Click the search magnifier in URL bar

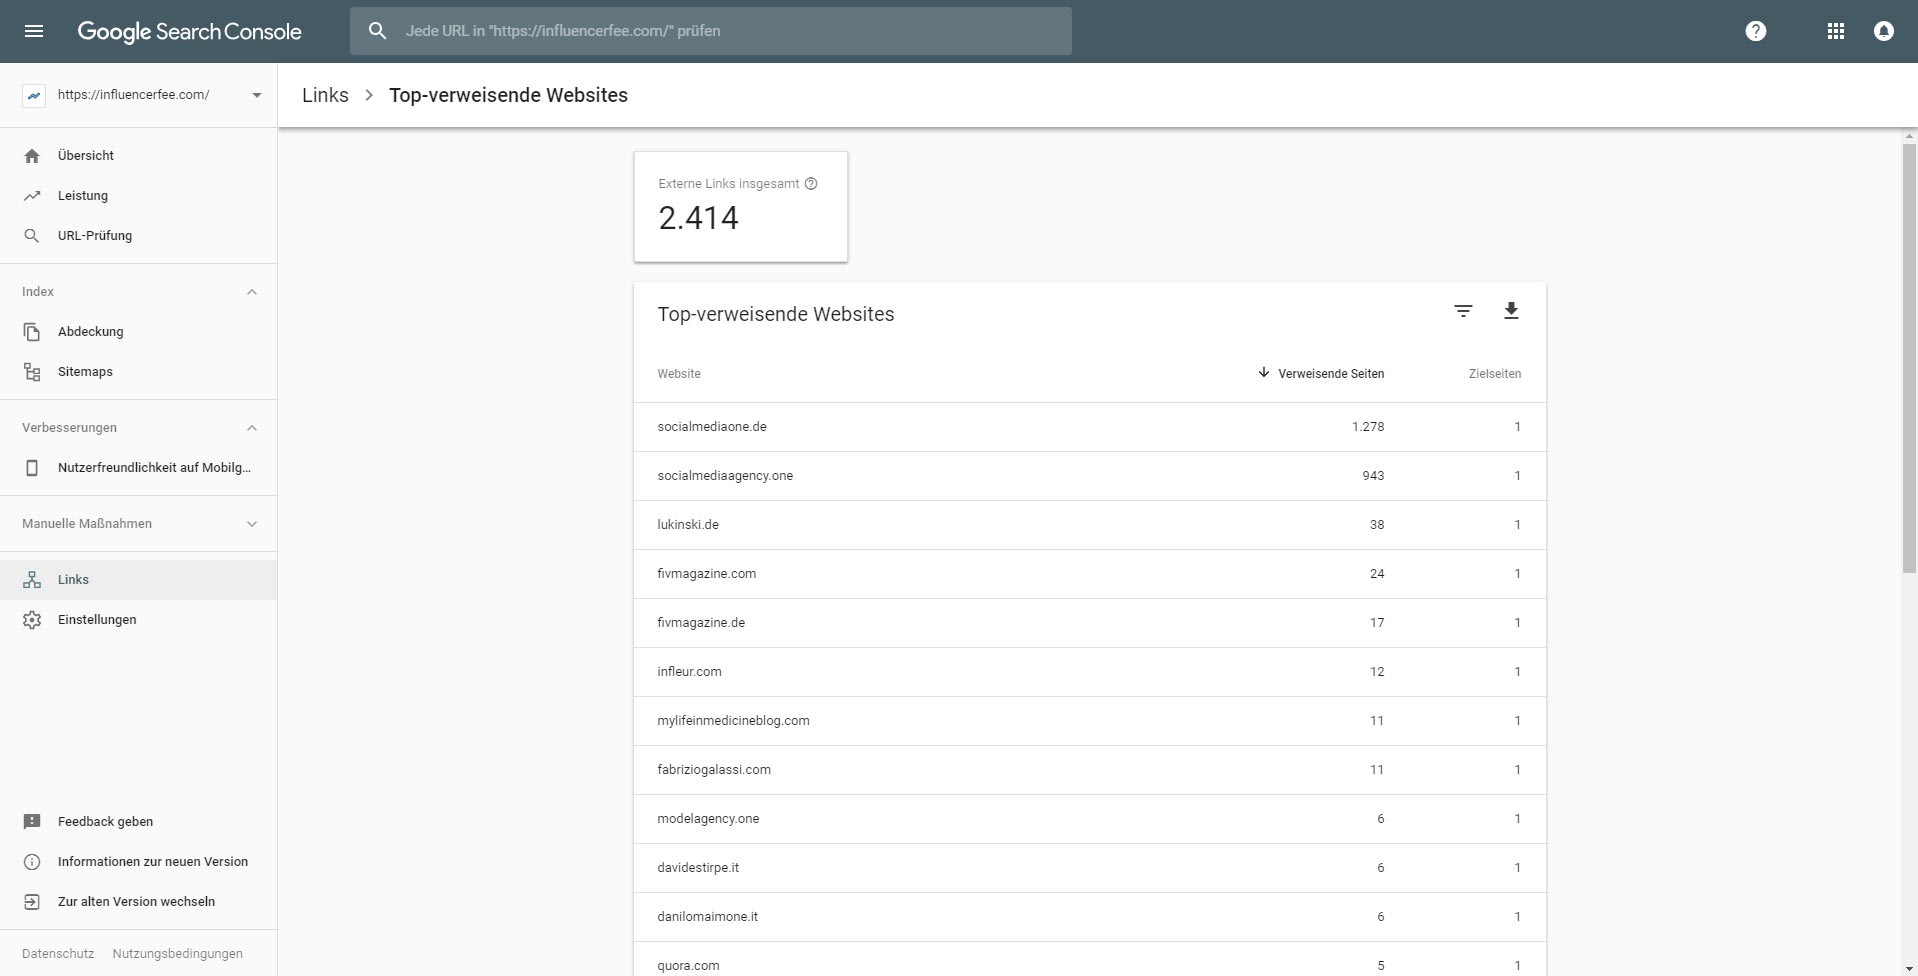coord(377,31)
